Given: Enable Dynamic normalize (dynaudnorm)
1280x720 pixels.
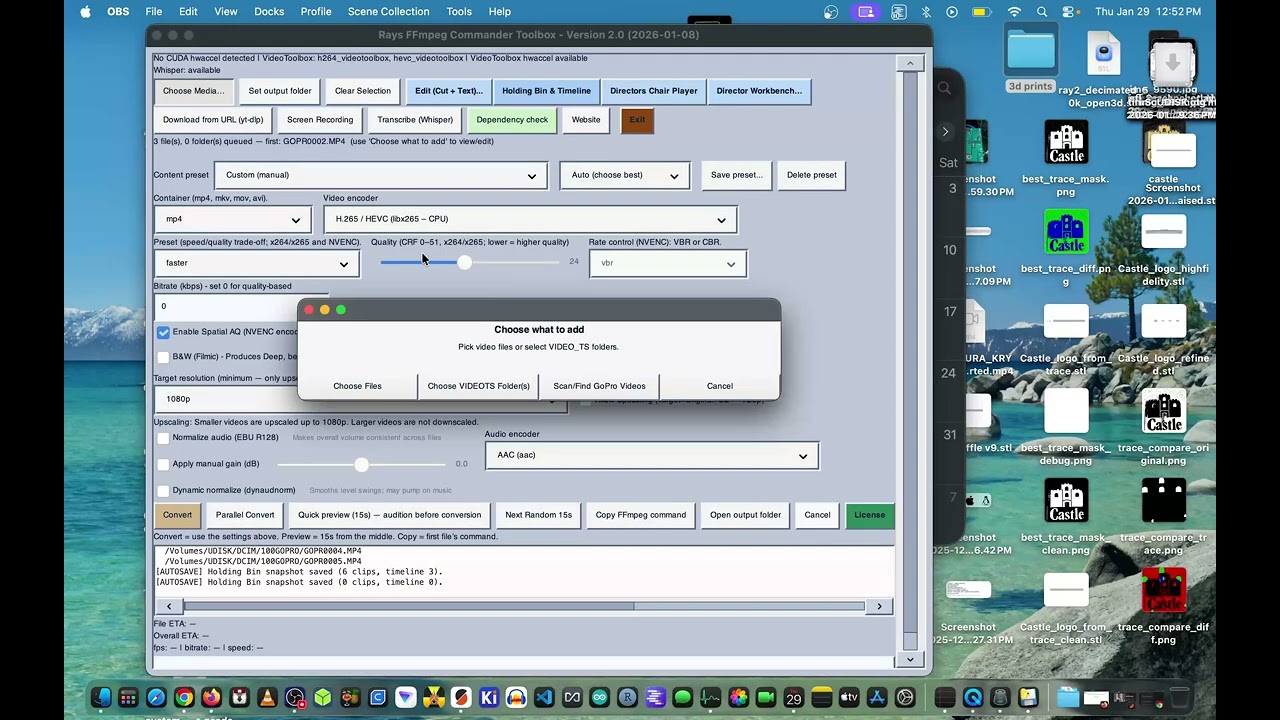Looking at the screenshot, I should [x=163, y=491].
